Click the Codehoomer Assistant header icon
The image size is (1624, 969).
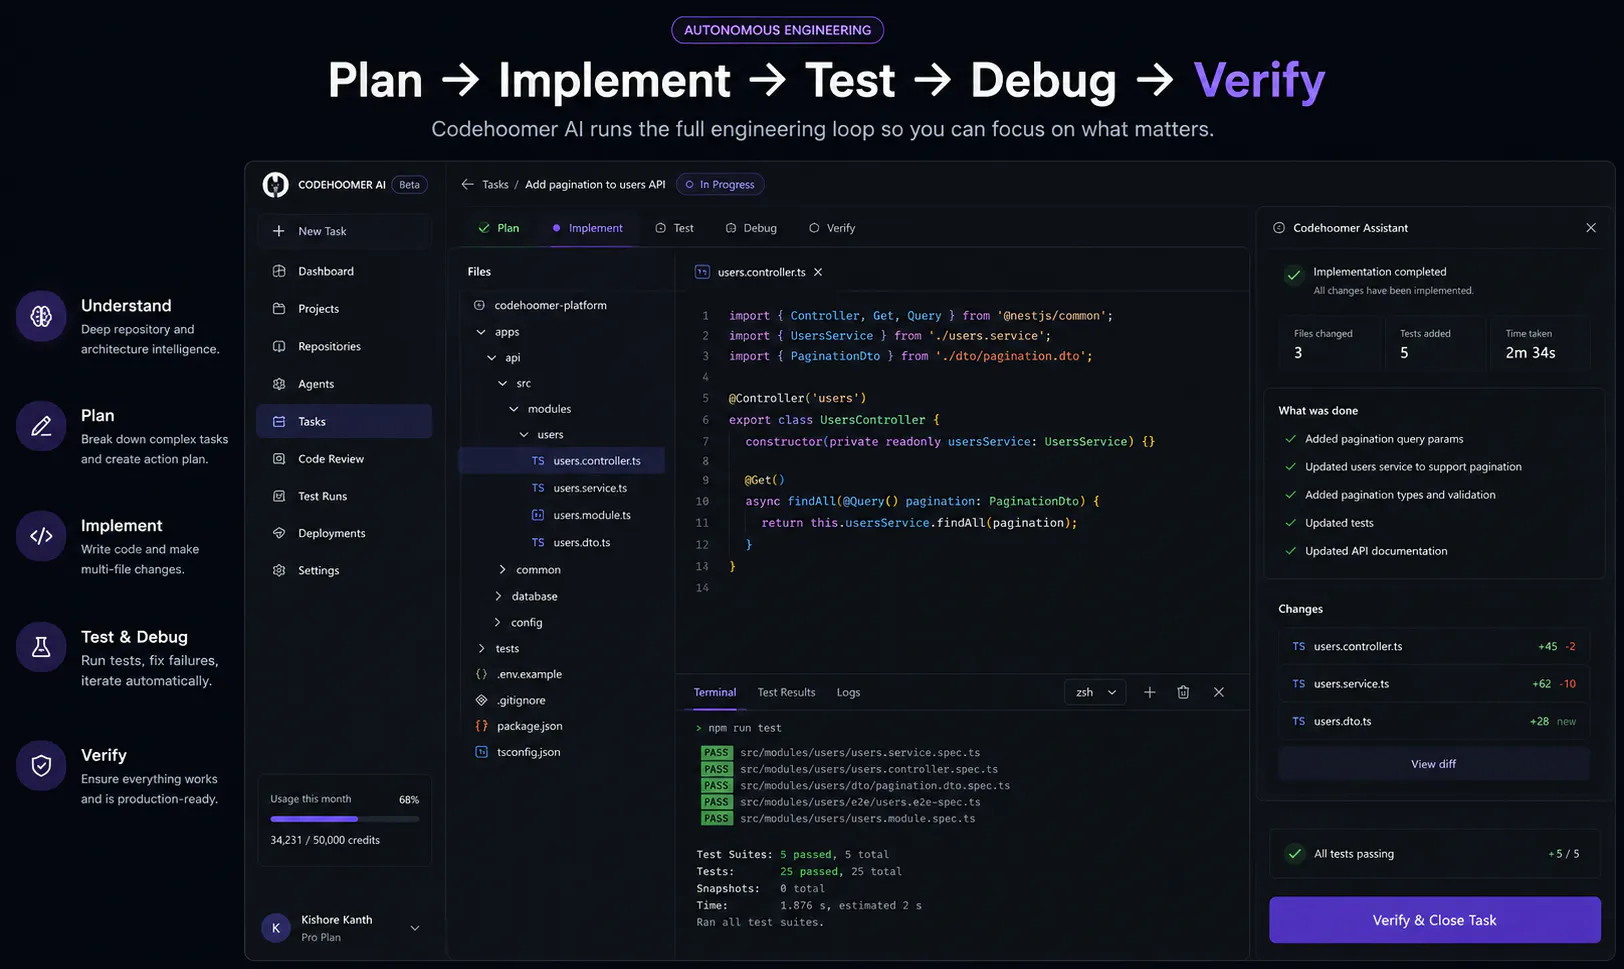click(x=1279, y=228)
